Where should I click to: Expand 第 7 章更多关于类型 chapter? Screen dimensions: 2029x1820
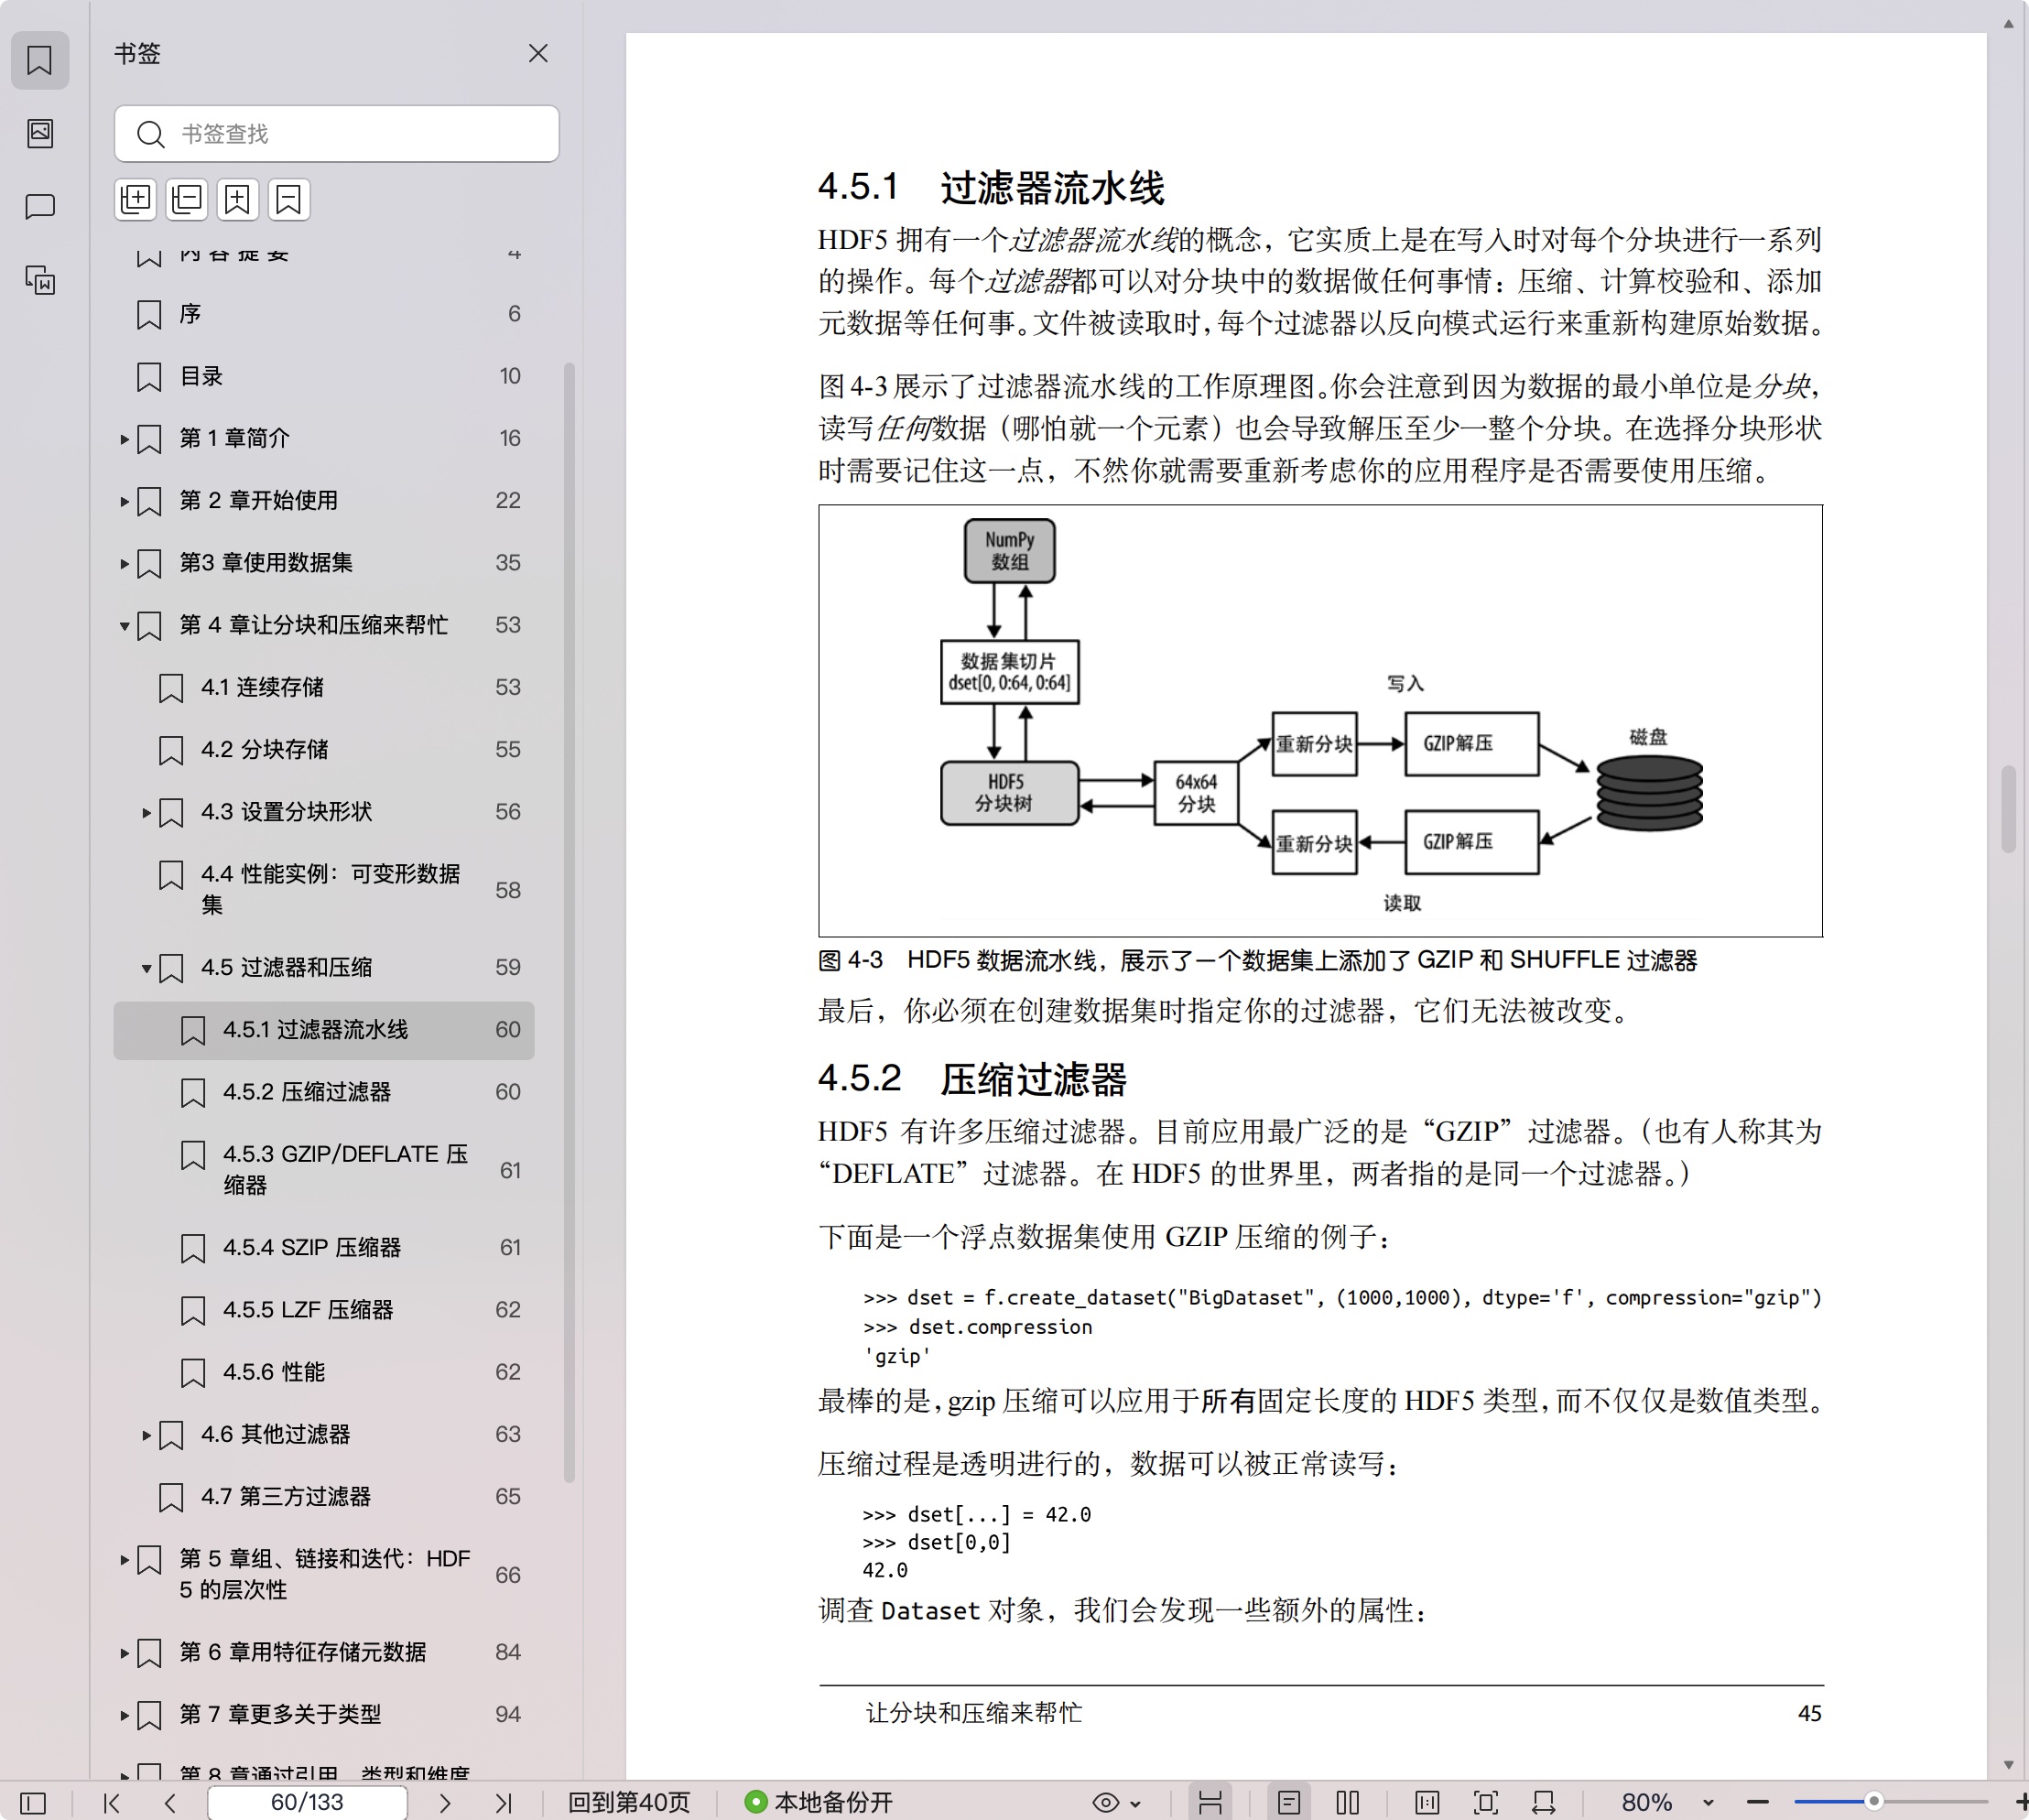[124, 1715]
